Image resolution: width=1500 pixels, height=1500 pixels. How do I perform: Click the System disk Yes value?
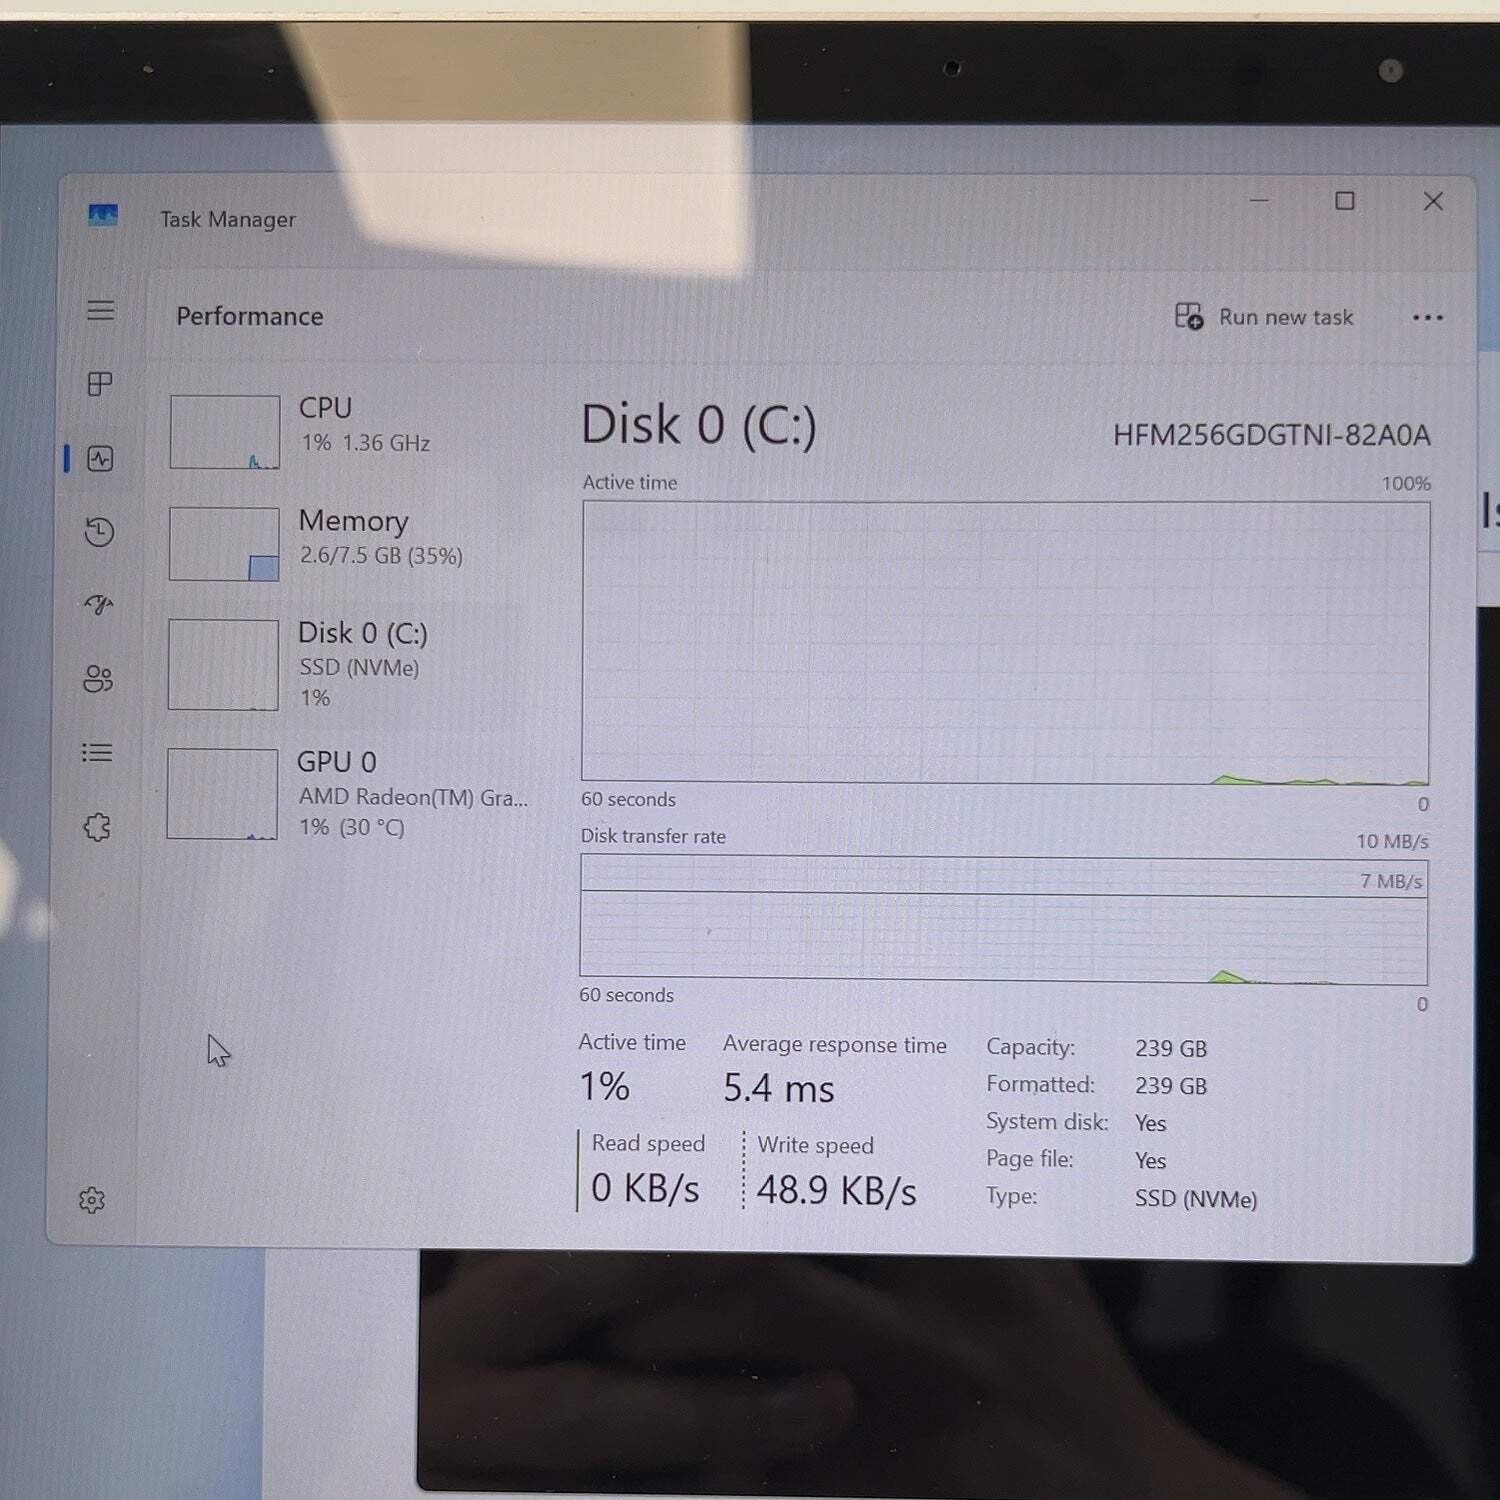point(1151,1123)
